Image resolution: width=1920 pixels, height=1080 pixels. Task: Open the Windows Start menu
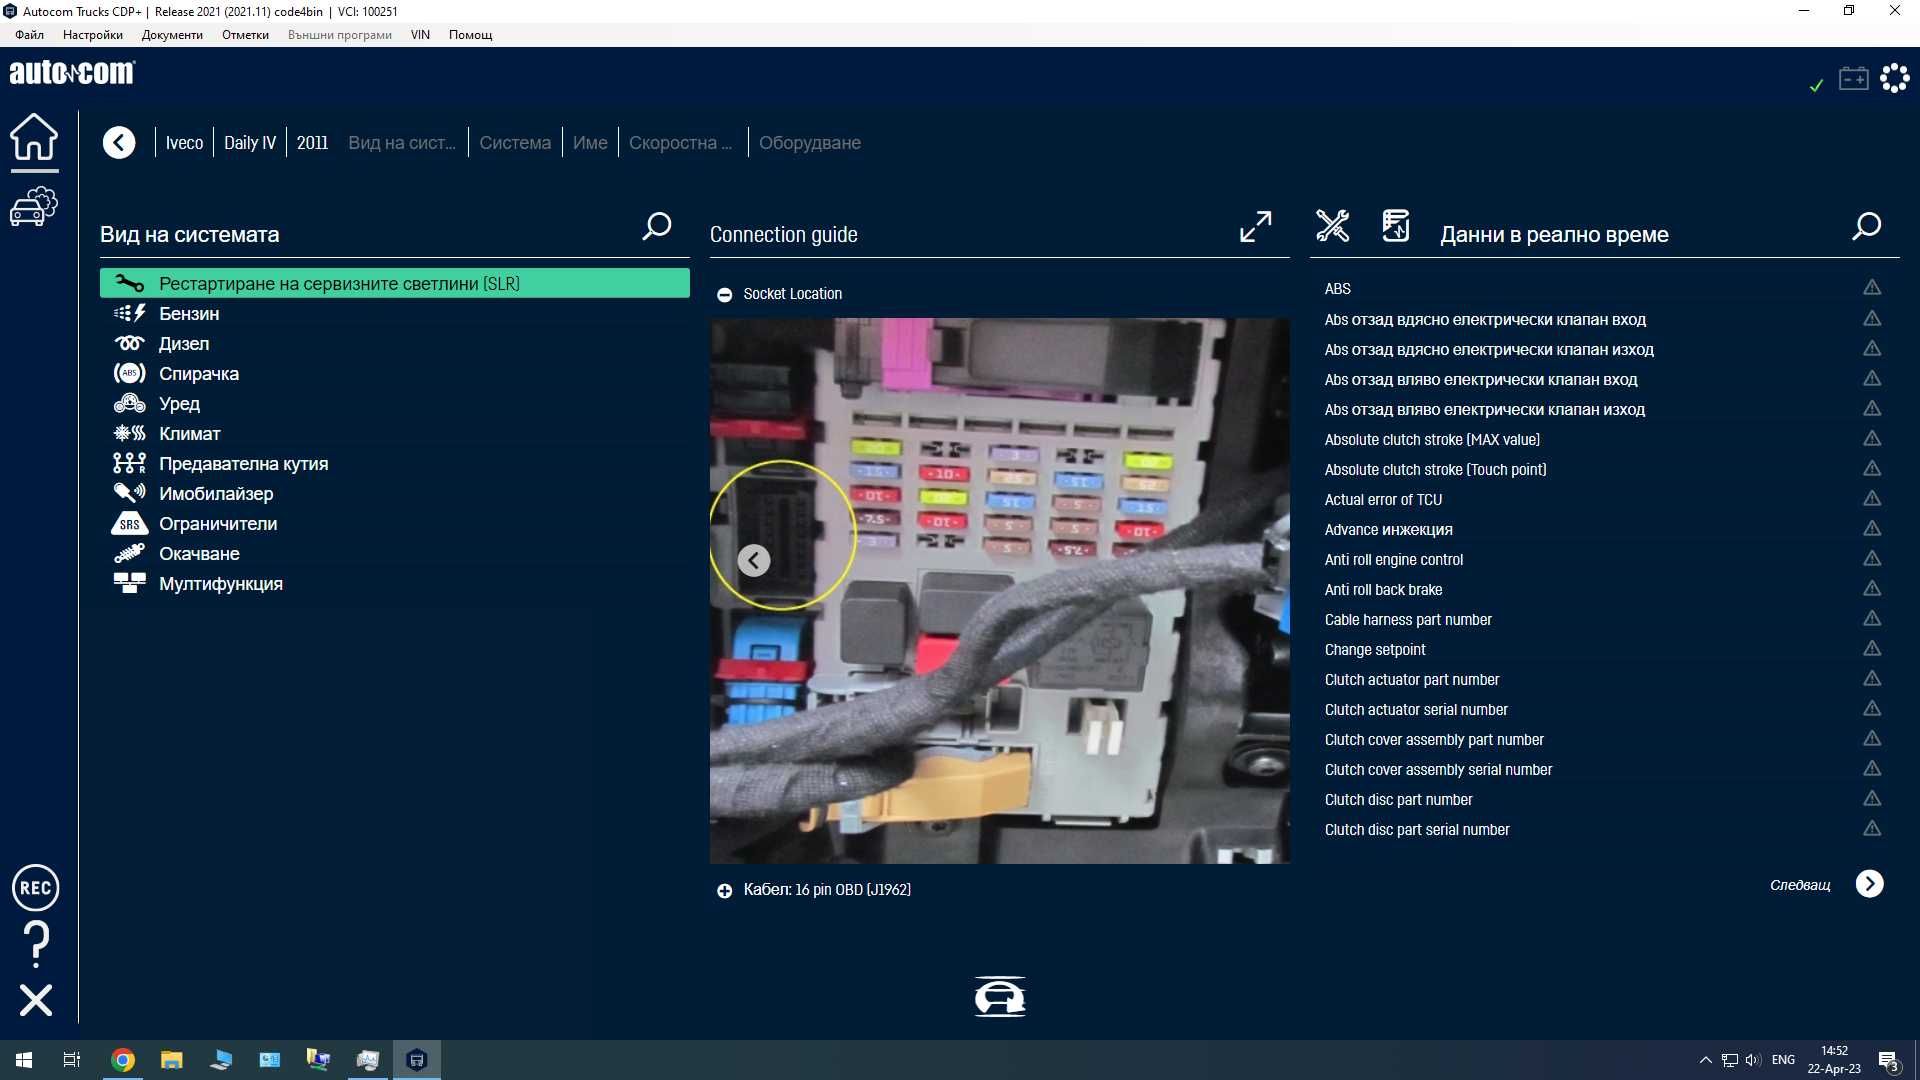pos(24,1060)
